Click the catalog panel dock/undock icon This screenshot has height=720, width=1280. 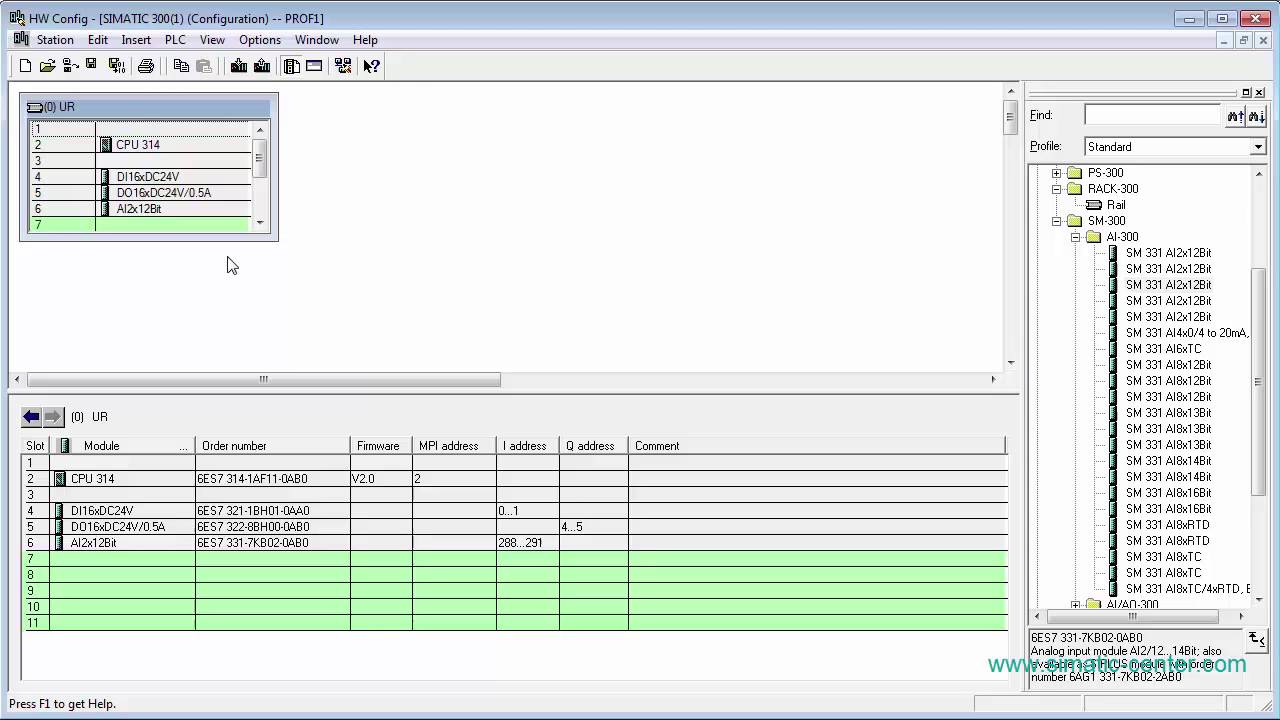(x=1246, y=93)
